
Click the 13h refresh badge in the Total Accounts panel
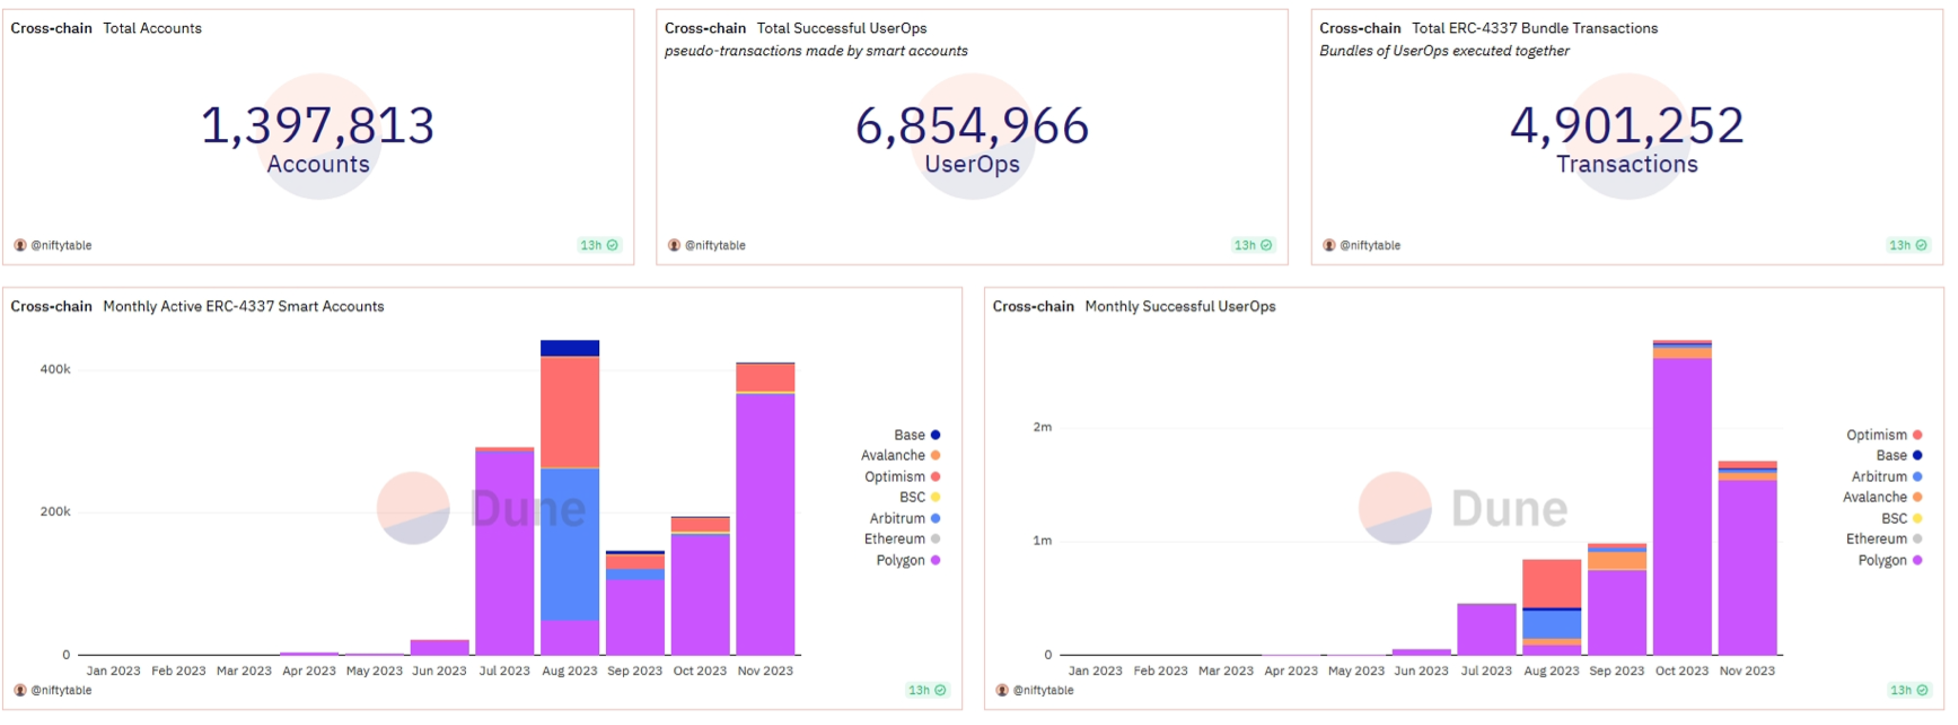coord(599,245)
